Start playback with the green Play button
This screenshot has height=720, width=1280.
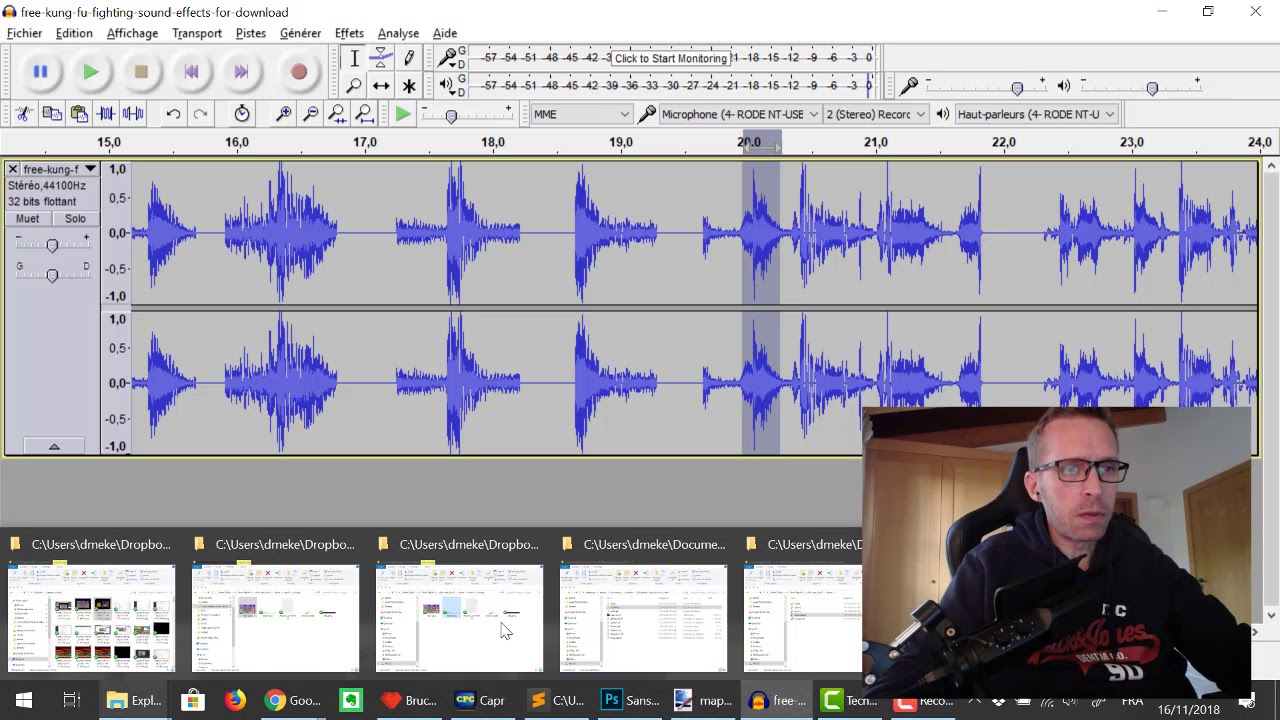[90, 72]
